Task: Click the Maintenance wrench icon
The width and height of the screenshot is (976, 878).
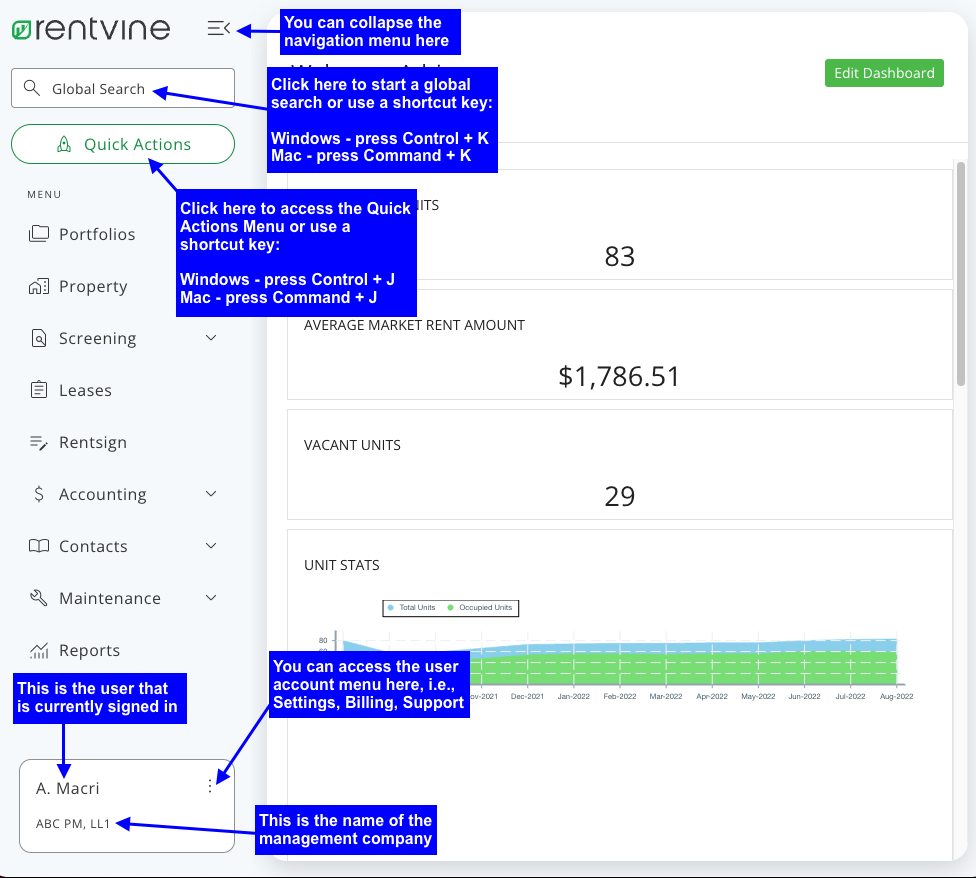Action: [x=39, y=598]
